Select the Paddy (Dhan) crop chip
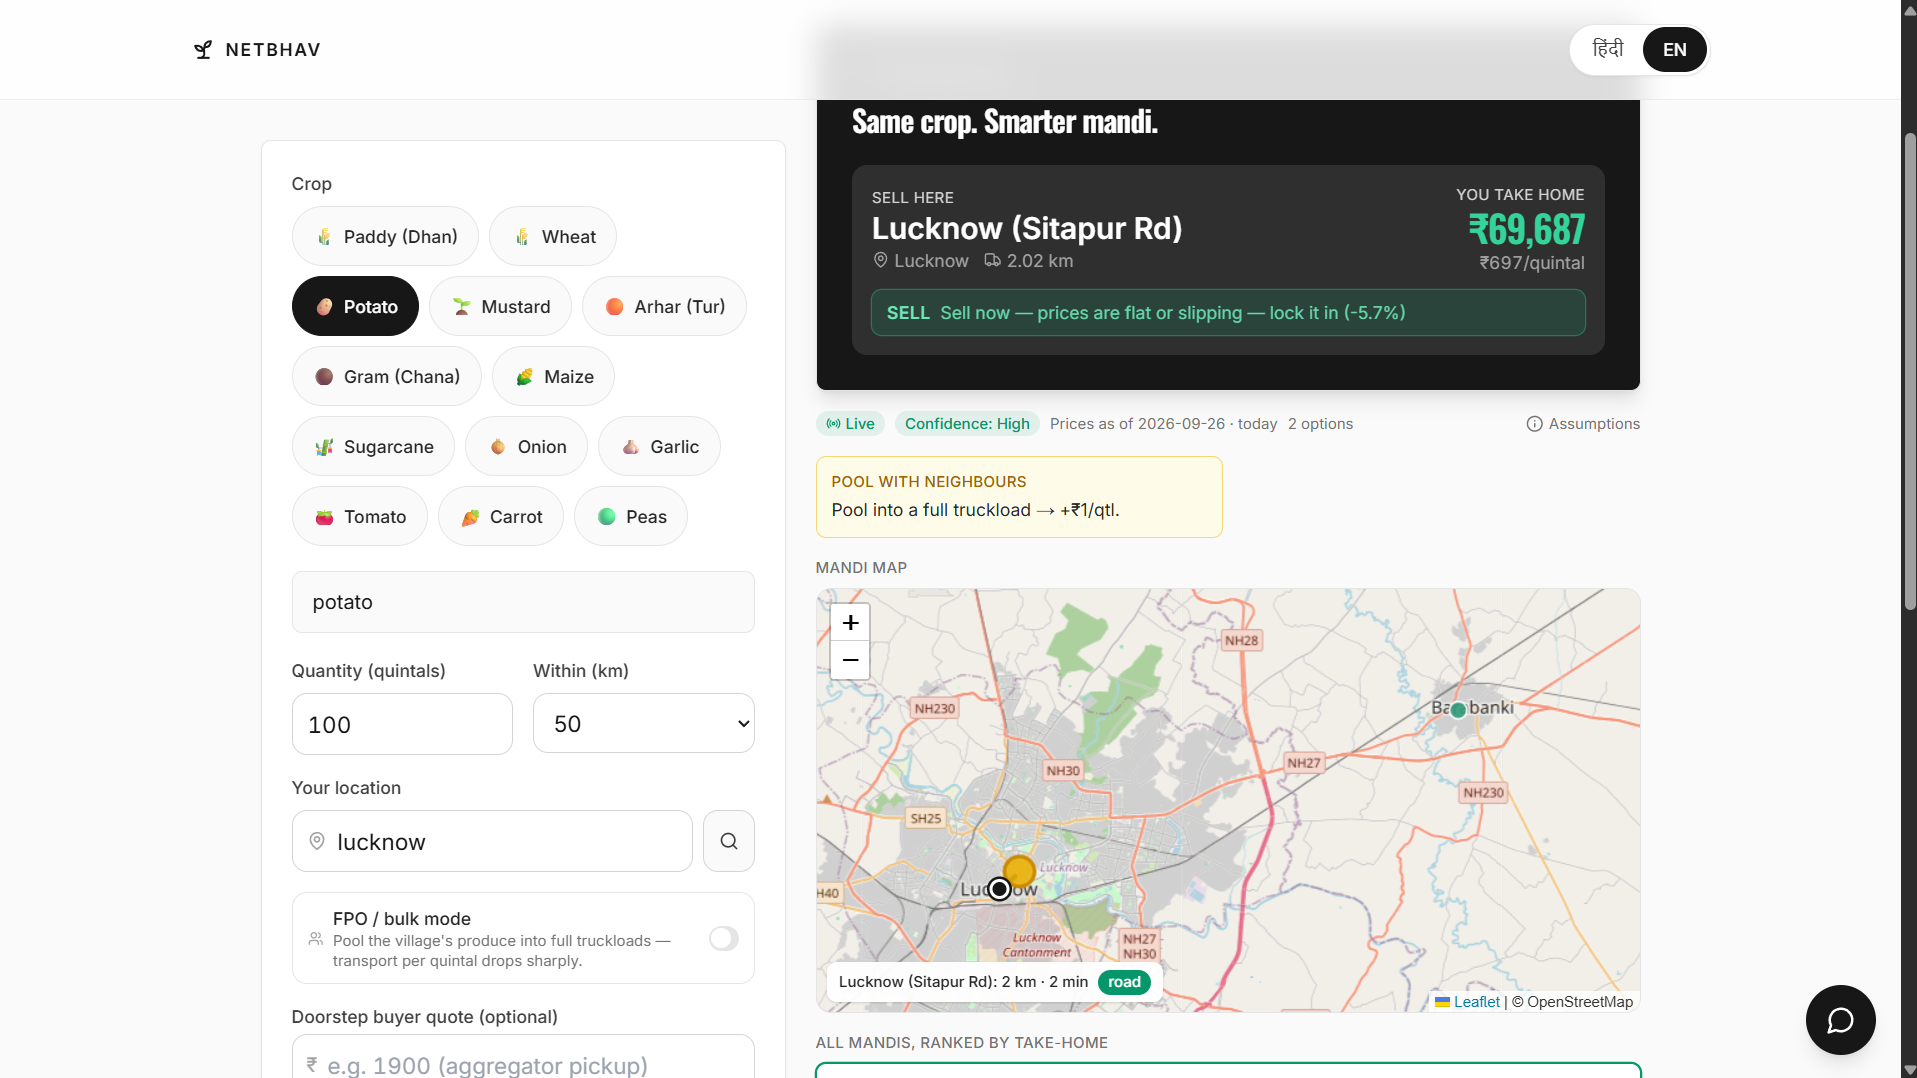This screenshot has height=1078, width=1917. [x=385, y=237]
